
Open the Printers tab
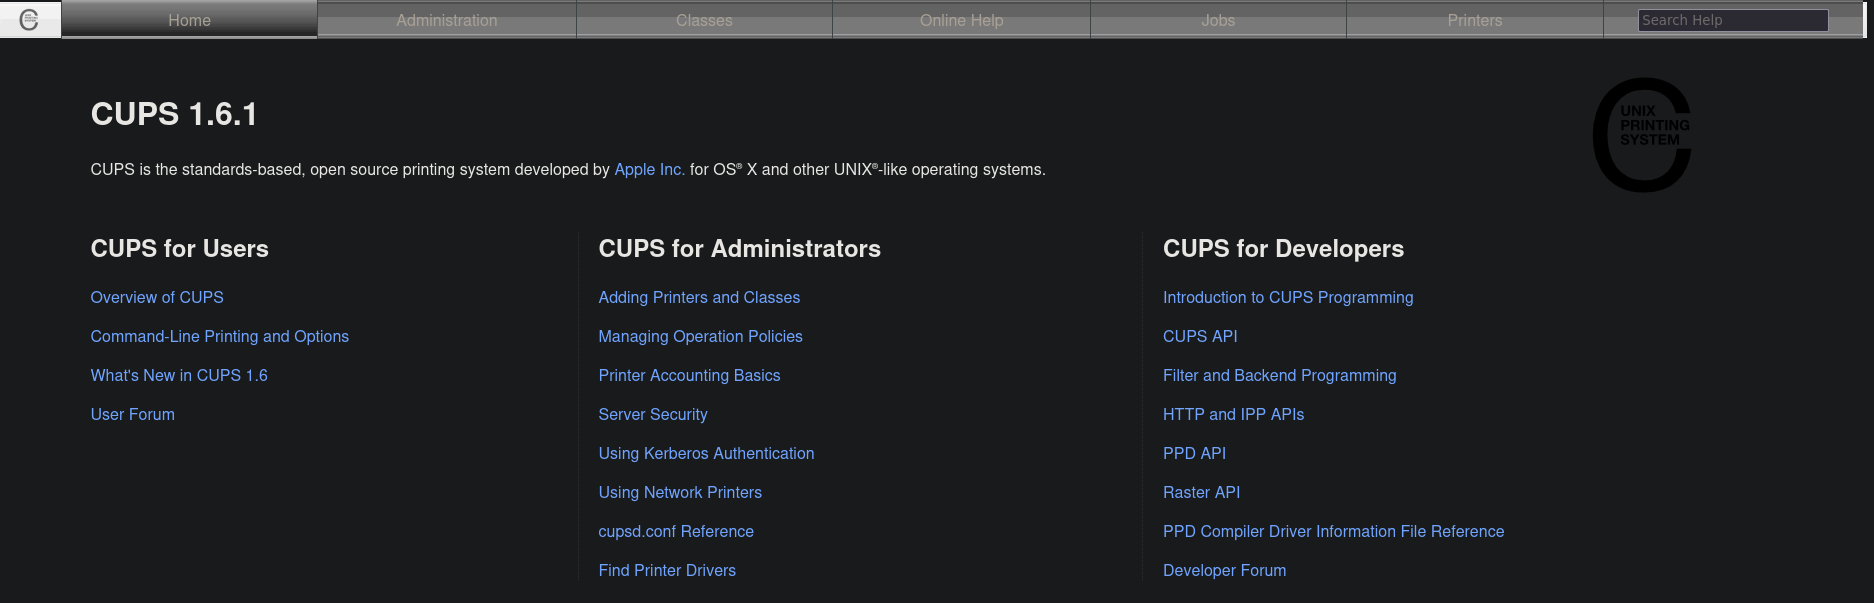[x=1475, y=20]
